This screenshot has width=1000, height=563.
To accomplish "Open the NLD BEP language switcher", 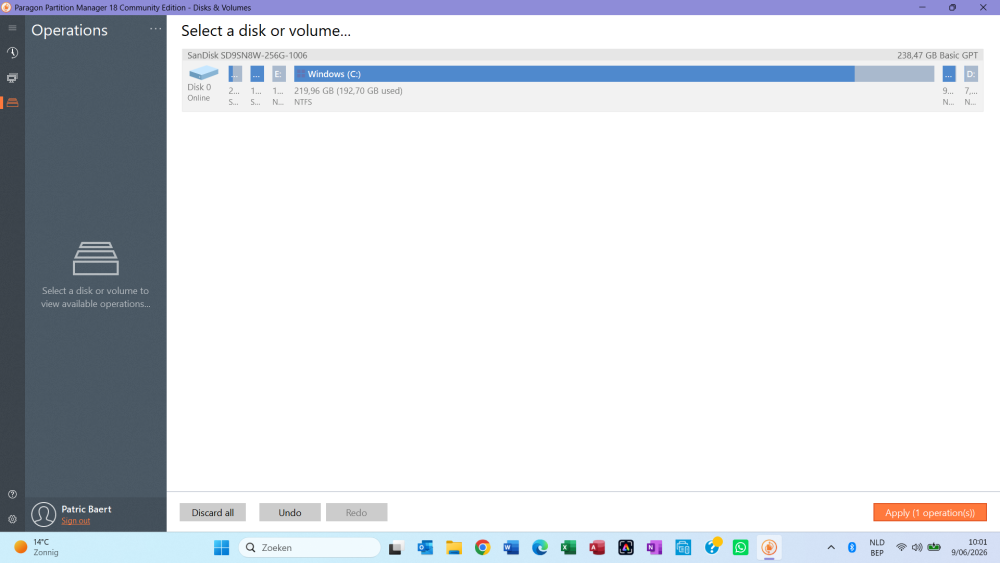I will pyautogui.click(x=877, y=547).
